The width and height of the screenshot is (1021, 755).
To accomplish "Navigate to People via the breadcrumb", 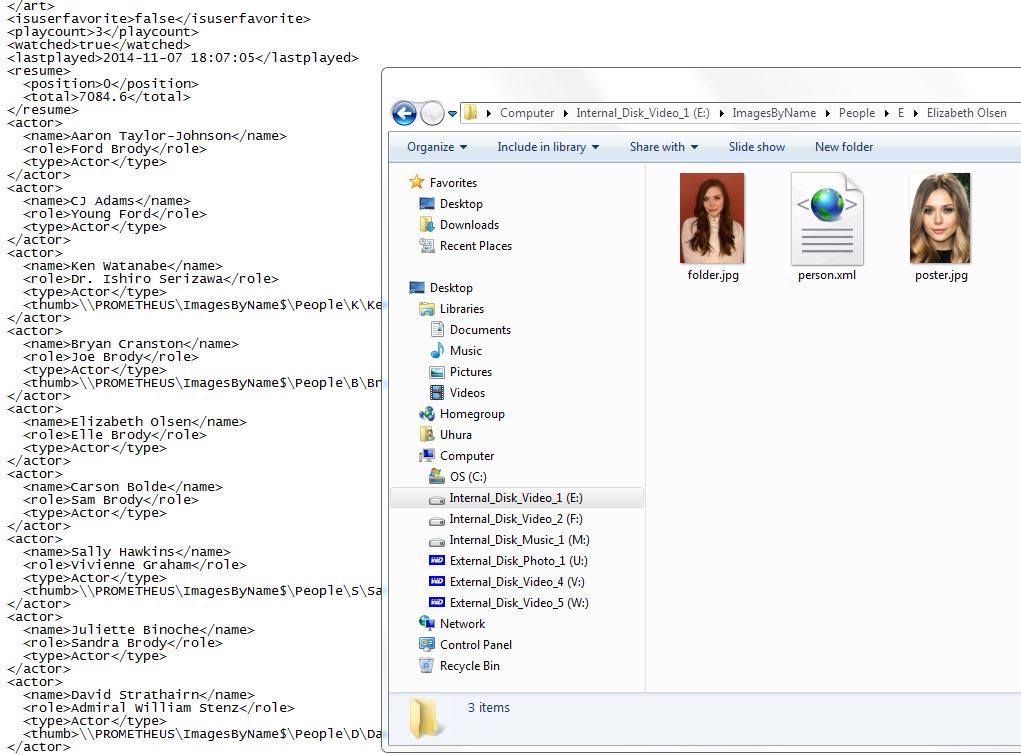I will (856, 113).
